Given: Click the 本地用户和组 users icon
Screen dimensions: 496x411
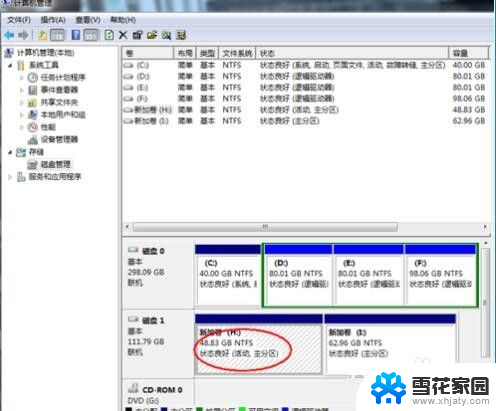Looking at the screenshot, I should click(33, 115).
